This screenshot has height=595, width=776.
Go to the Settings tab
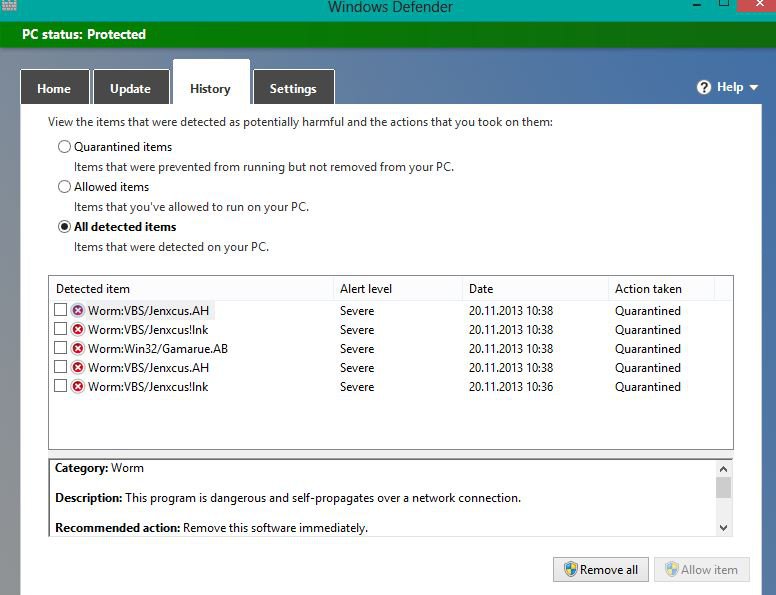pos(293,88)
